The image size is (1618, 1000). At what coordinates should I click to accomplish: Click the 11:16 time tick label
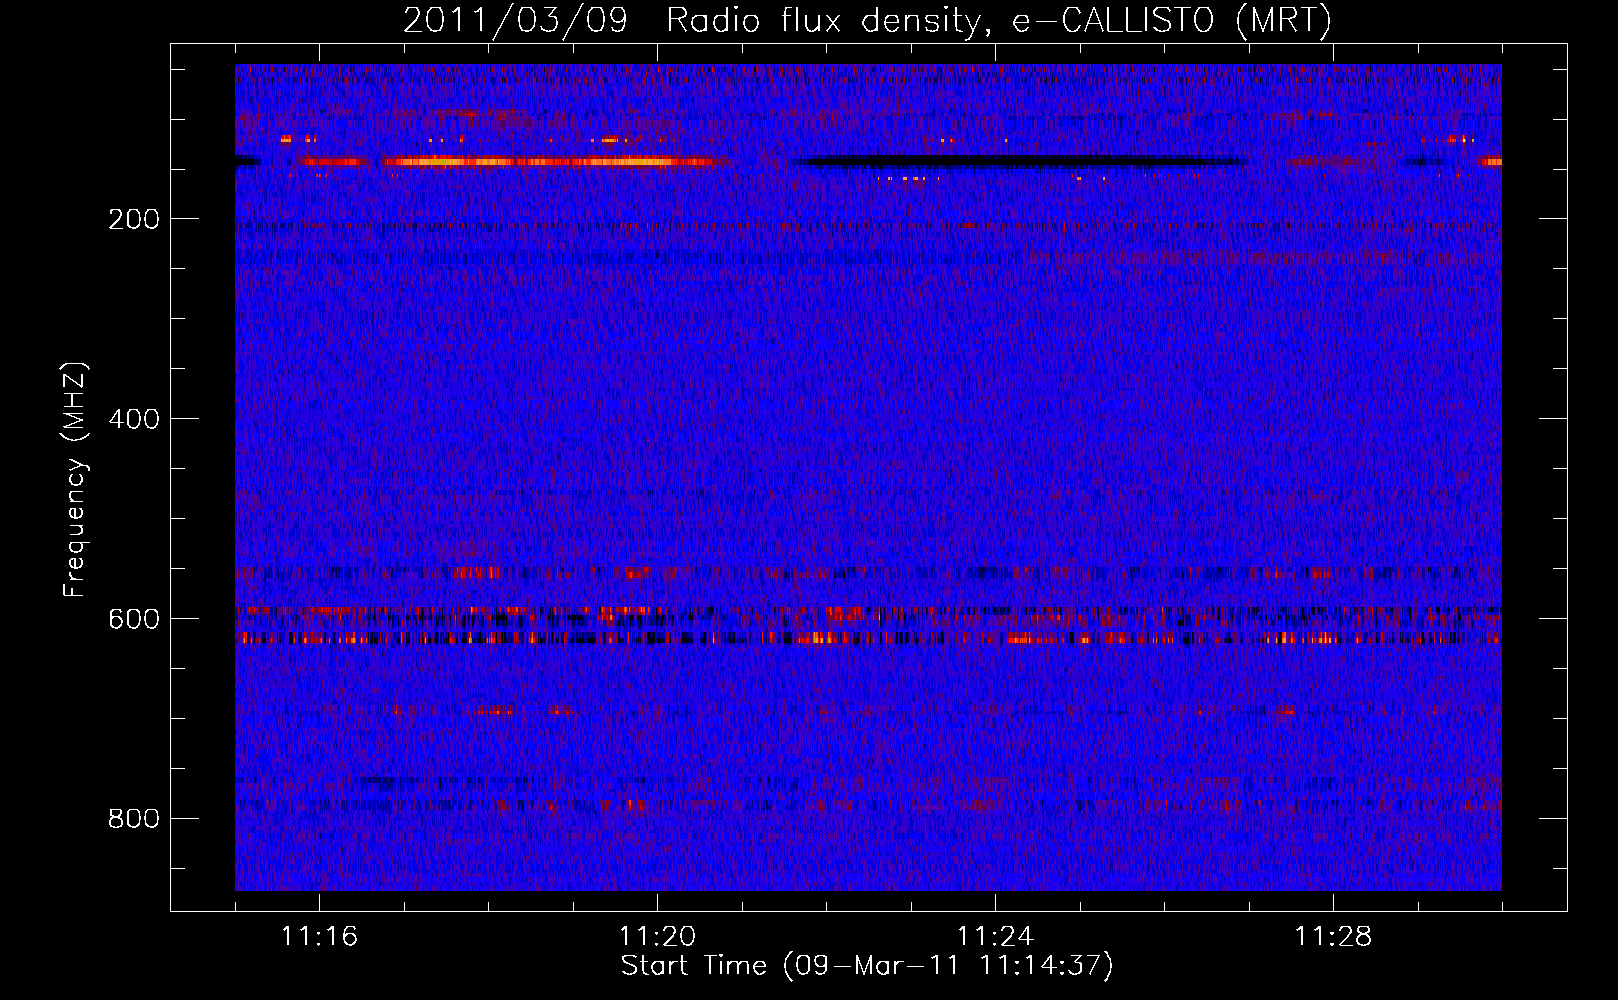[x=319, y=936]
